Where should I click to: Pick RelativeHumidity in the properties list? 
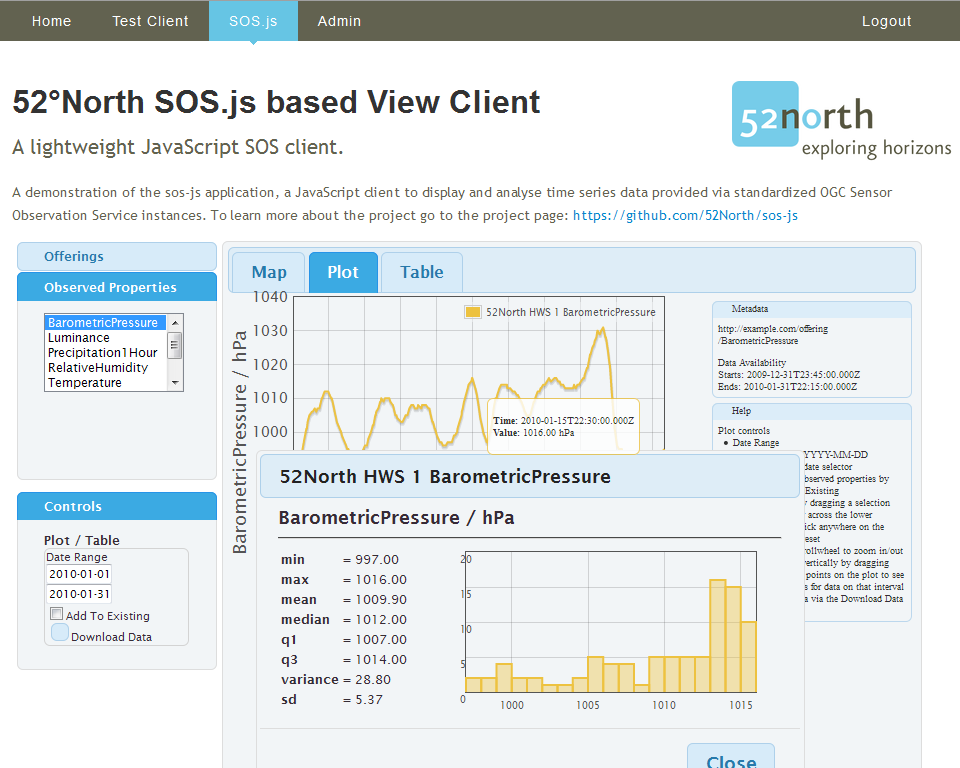105,367
